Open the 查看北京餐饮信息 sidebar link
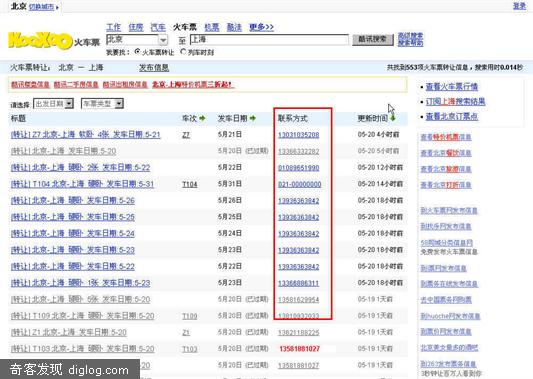The image size is (533, 379). point(446,153)
